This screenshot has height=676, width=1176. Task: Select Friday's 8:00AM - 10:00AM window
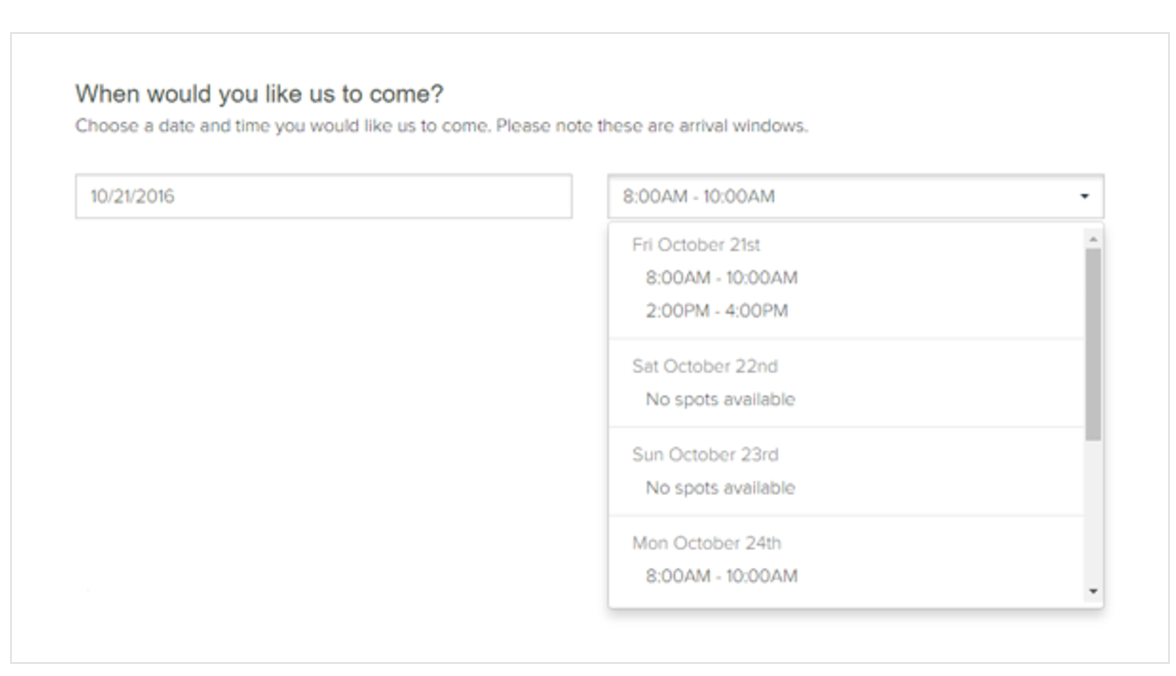pyautogui.click(x=722, y=277)
